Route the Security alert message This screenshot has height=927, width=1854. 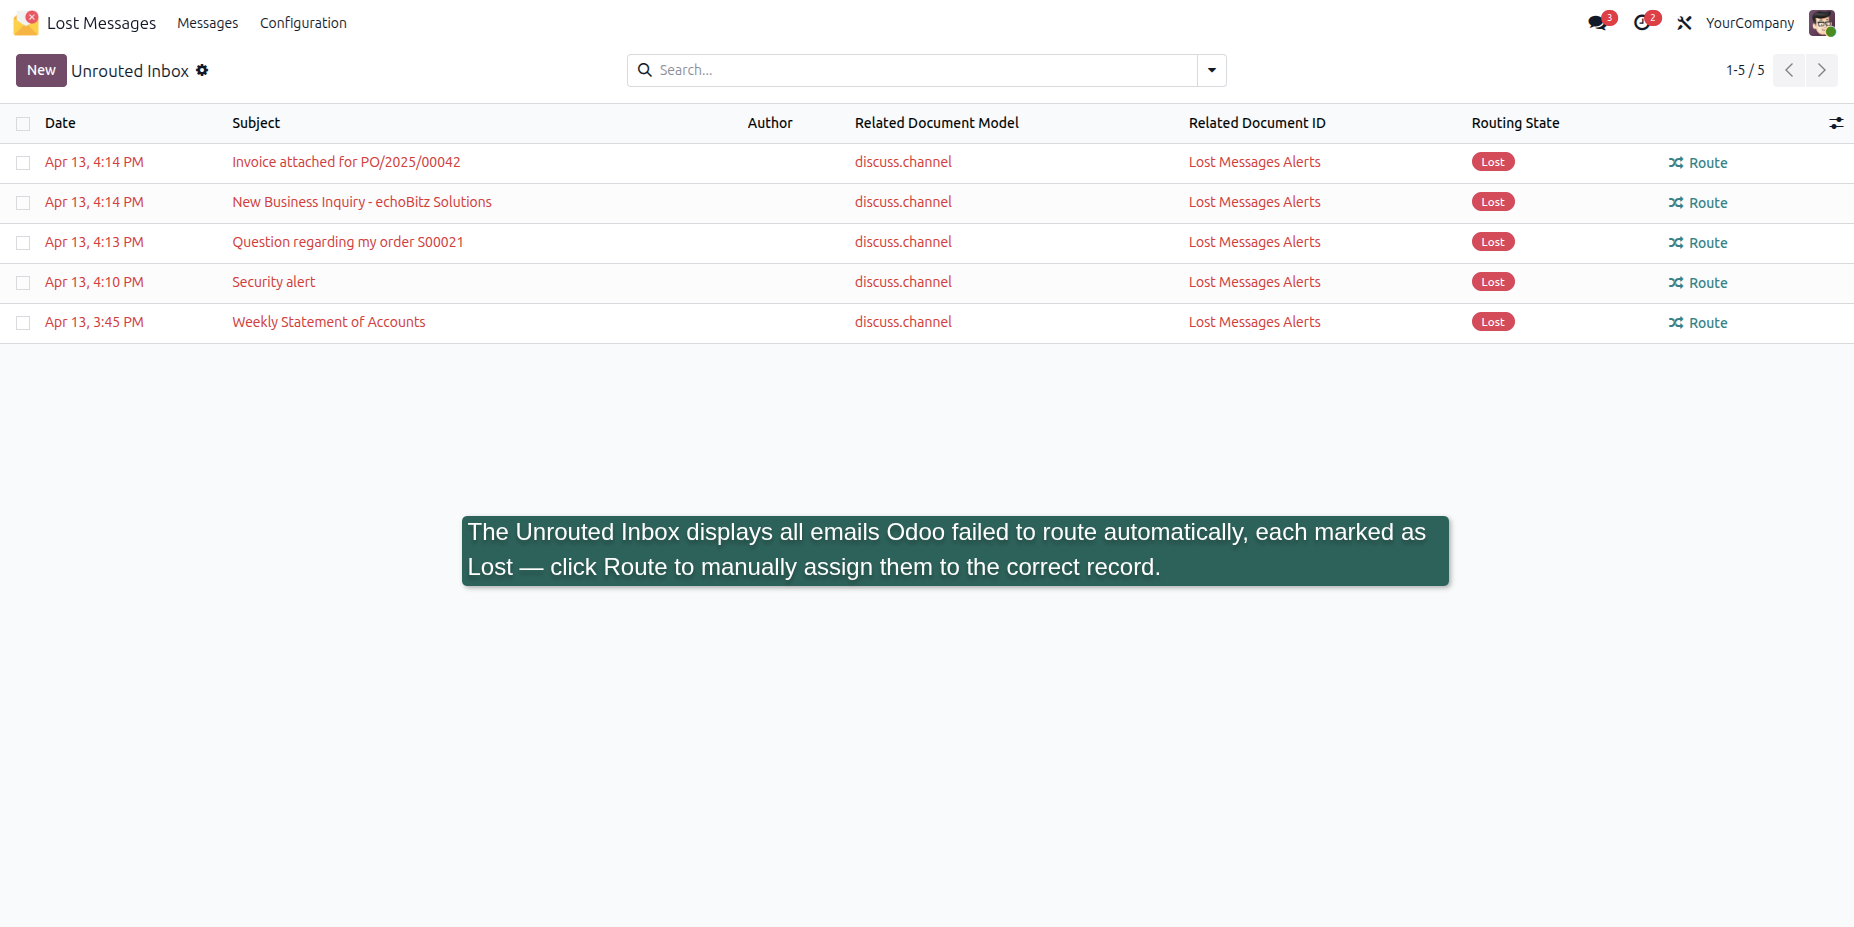coord(1698,283)
